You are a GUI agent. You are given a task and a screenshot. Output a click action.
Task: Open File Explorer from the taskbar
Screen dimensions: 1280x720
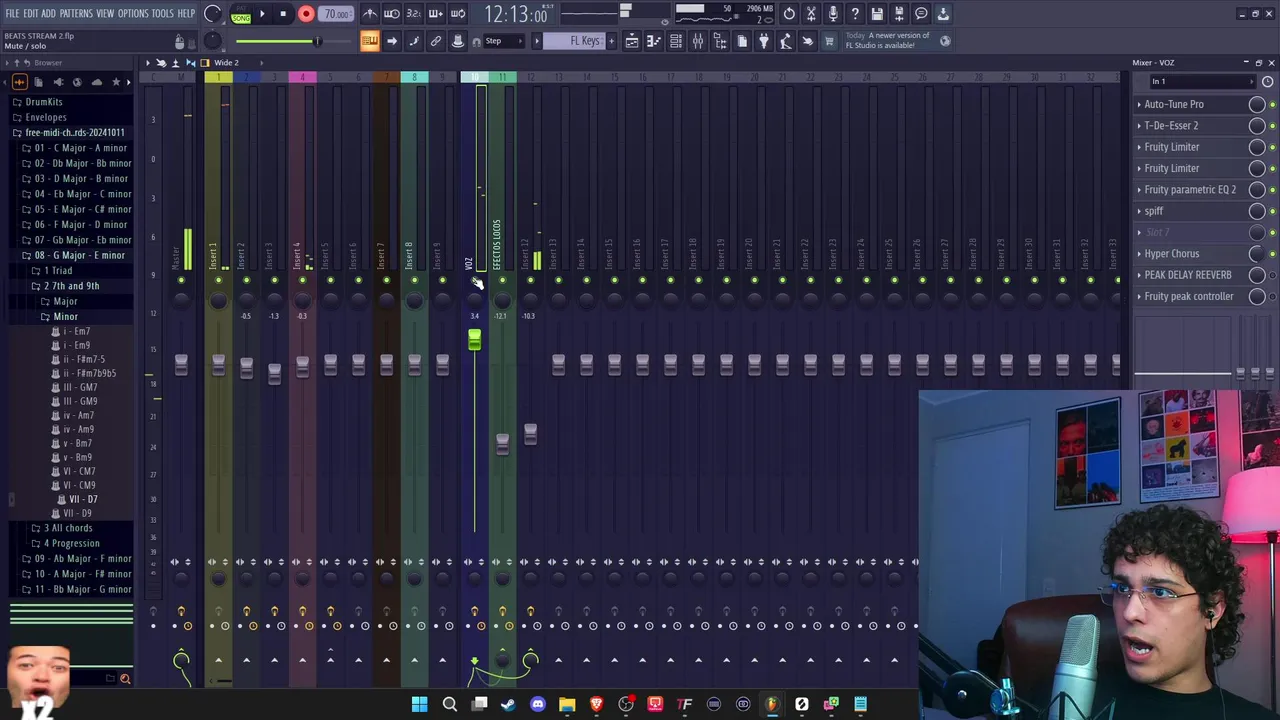[567, 704]
